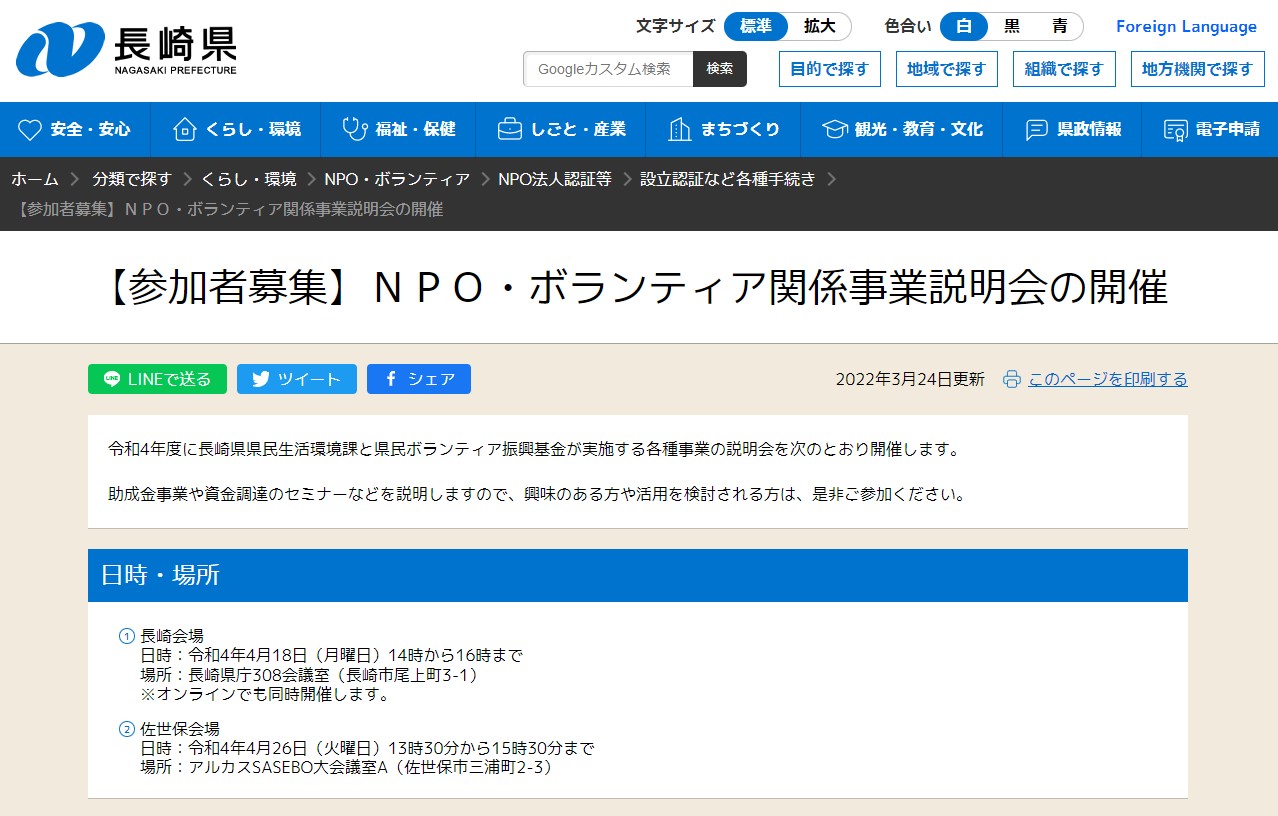This screenshot has height=816, width=1278.
Task: Switch color scheme to 黒
Action: click(1011, 27)
